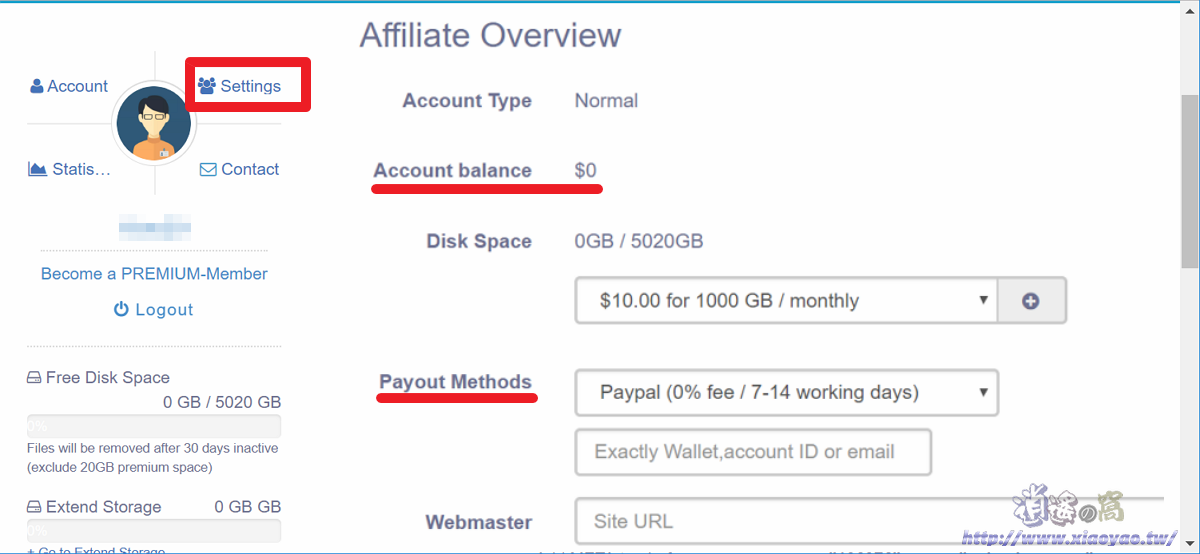This screenshot has height=554, width=1200.
Task: Click the plus icon beside disk plan
Action: pos(1031,301)
